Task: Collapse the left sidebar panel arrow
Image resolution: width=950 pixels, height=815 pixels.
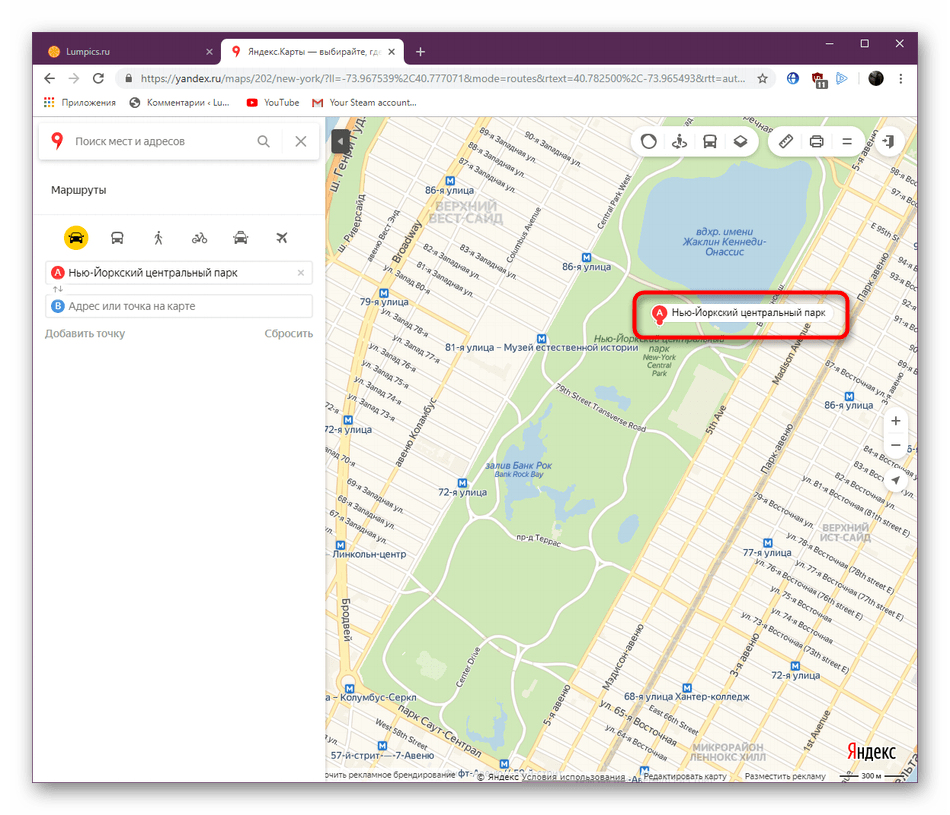Action: point(340,142)
